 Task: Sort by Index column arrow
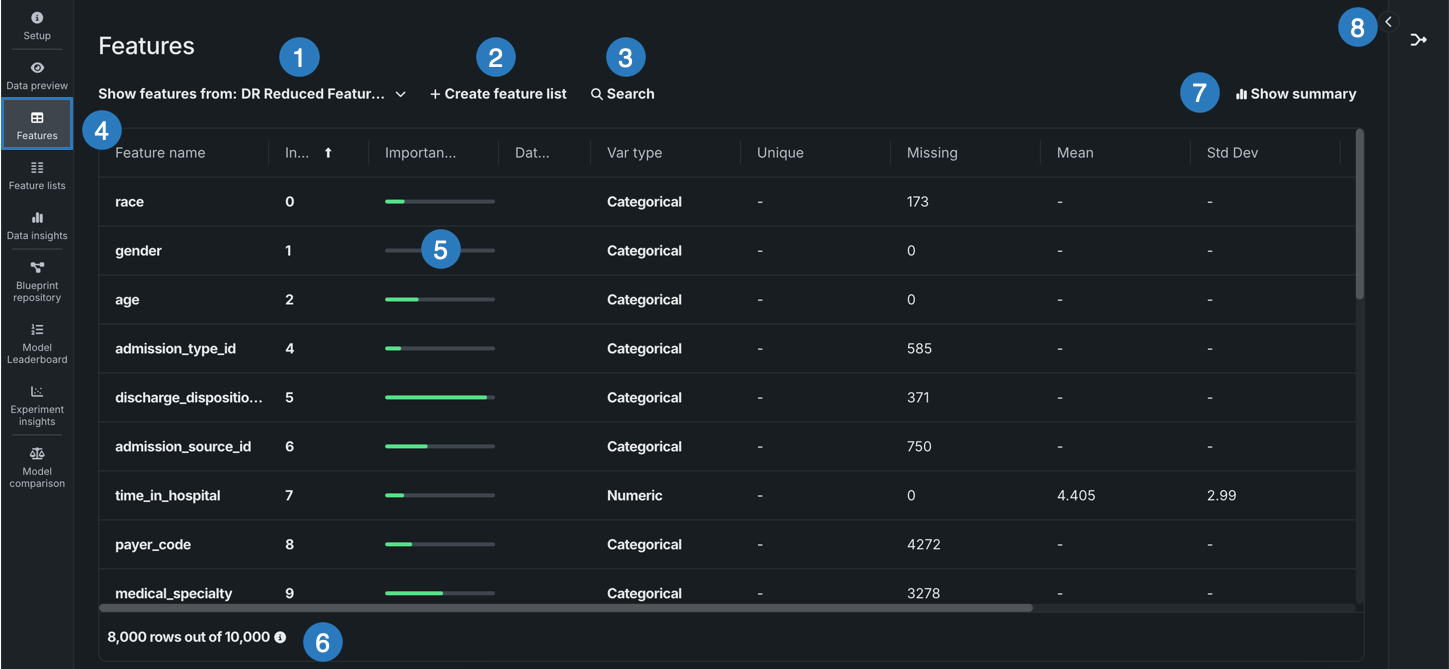(328, 153)
